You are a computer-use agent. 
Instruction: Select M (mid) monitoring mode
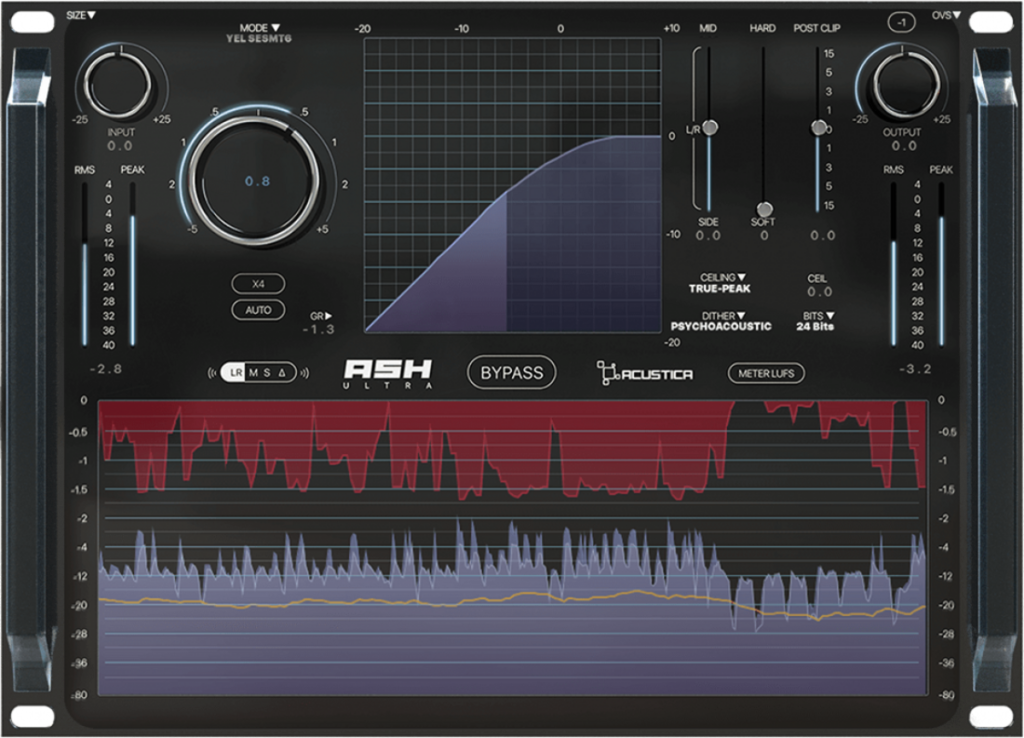(x=253, y=373)
